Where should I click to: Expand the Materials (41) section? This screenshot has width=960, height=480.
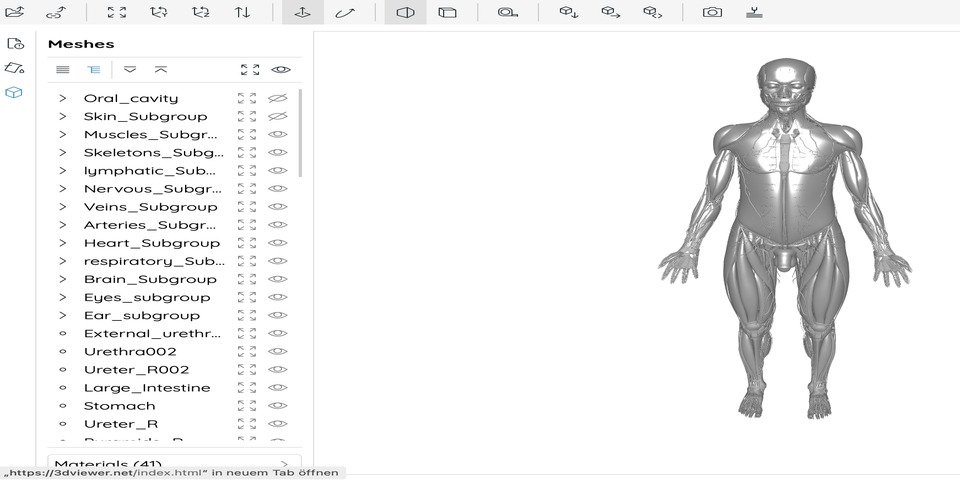(x=174, y=464)
